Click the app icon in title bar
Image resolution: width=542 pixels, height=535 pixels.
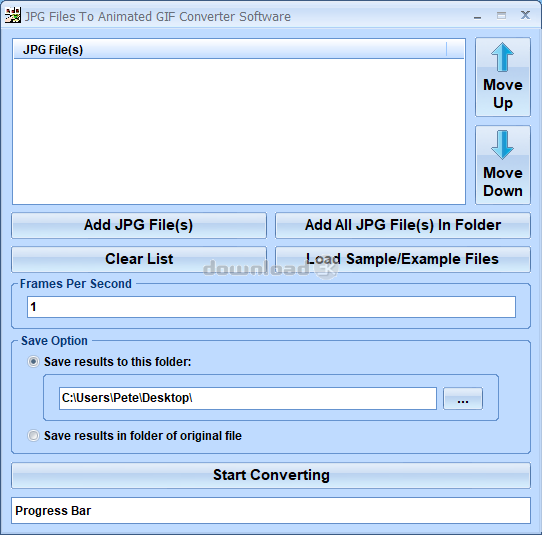(13, 16)
